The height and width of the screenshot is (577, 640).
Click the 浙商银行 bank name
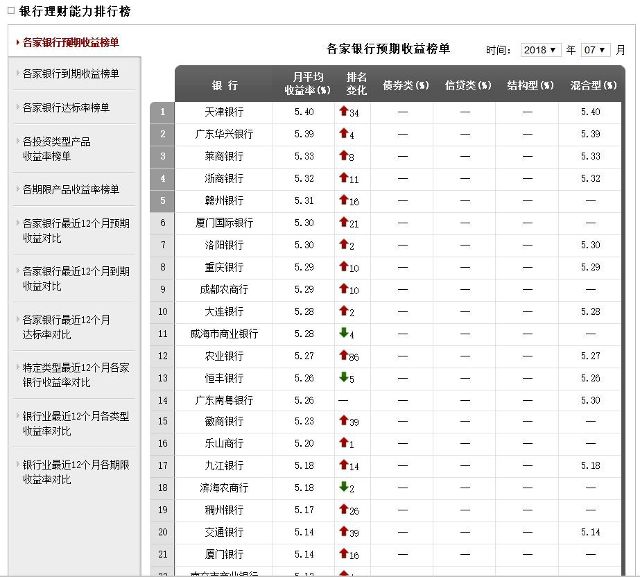[224, 178]
